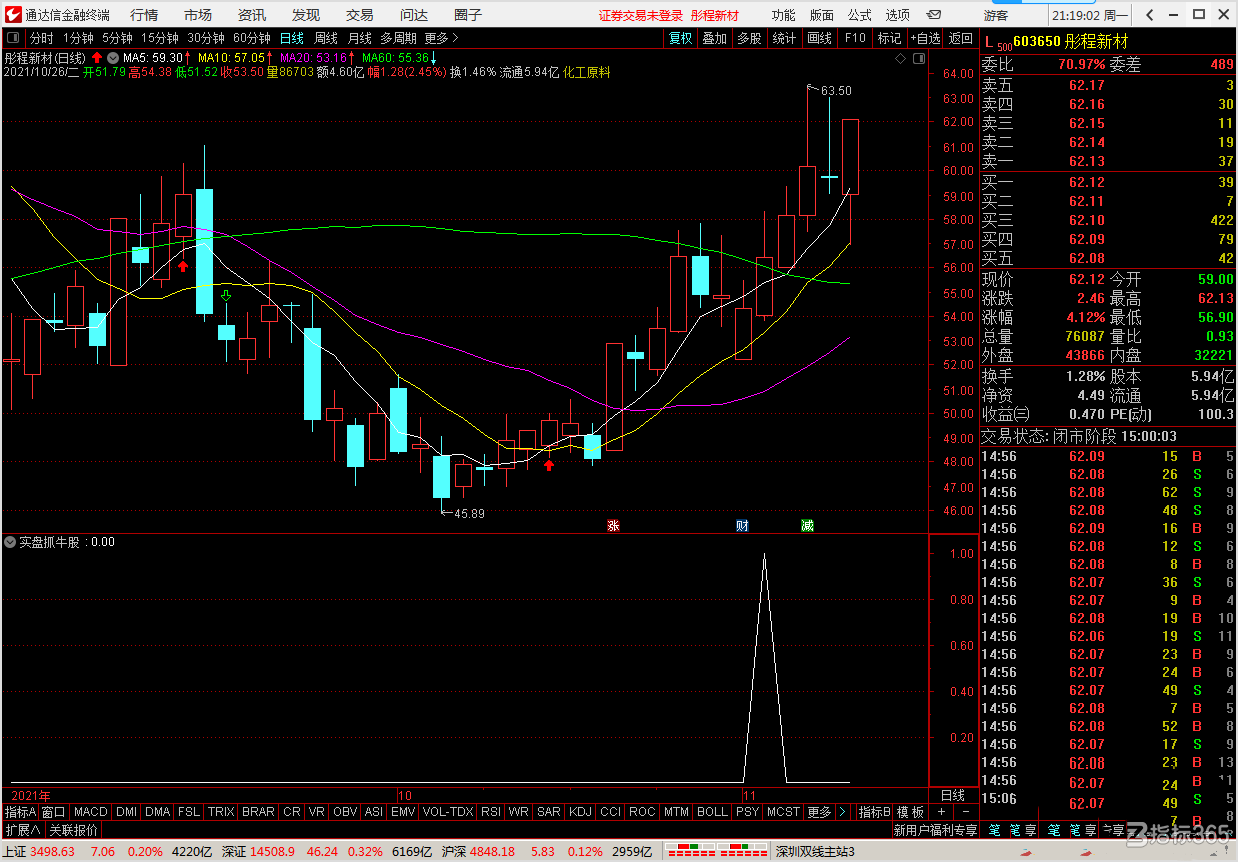The image size is (1238, 862).
Task: Click the red up arrow beside 彤程新材(日线)
Action: (x=97, y=58)
